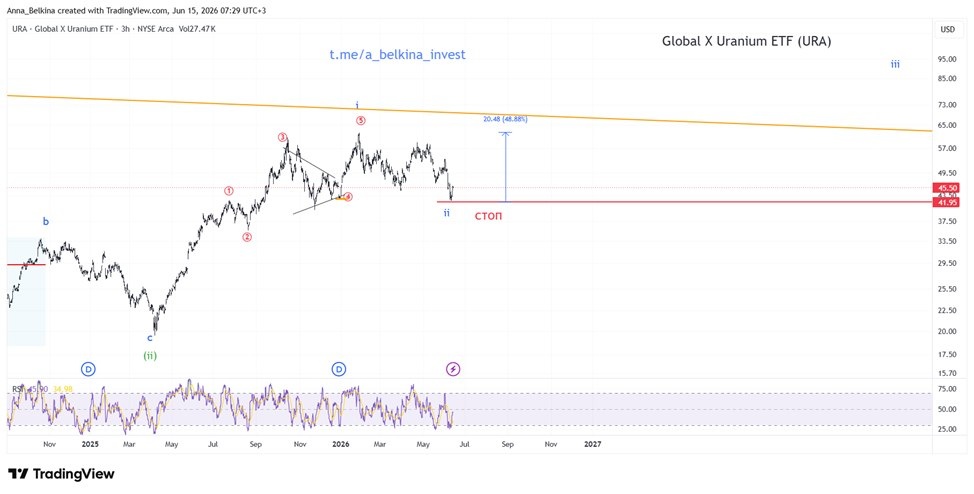The width and height of the screenshot is (974, 494).
Task: Click the 37.50 price axis value
Action: 947,221
